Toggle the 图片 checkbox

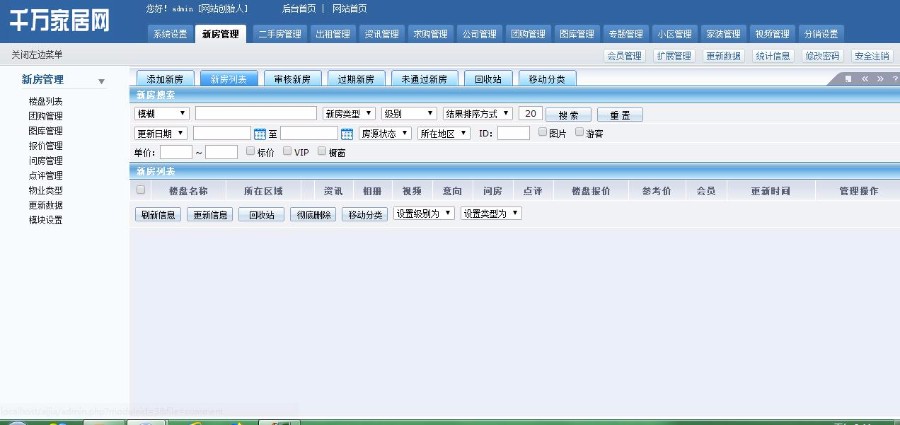coord(542,132)
